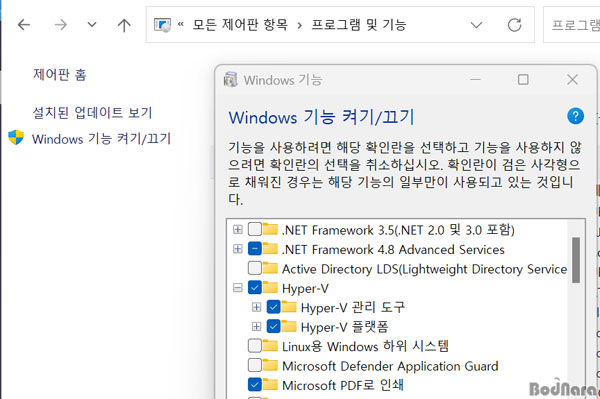The width and height of the screenshot is (600, 399).
Task: Open 제어판 홈 link
Action: (60, 74)
